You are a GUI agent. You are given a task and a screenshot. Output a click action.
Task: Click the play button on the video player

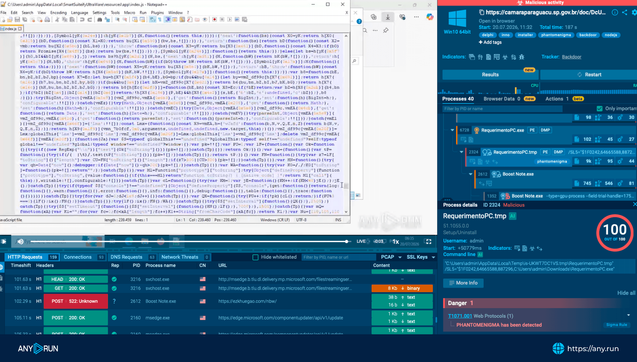pos(4,241)
